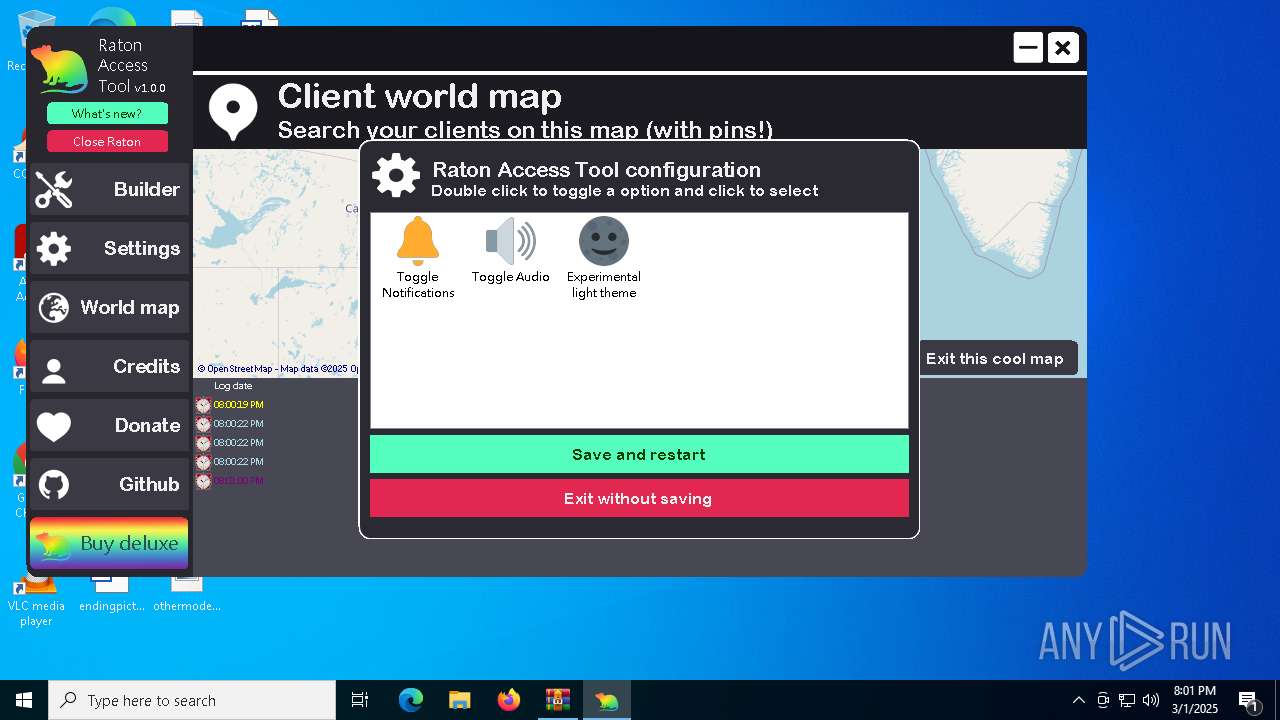Click the Buy deluxe rainbow button
Viewport: 1280px width, 720px height.
point(109,543)
